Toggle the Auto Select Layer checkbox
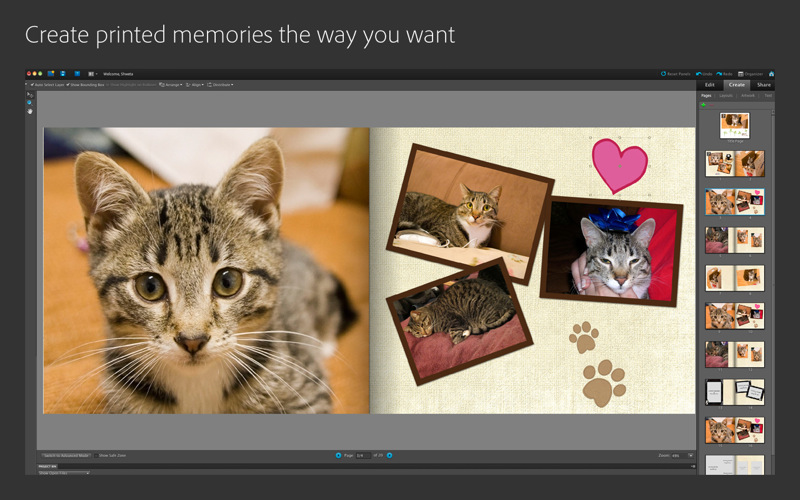The image size is (800, 500). point(30,85)
